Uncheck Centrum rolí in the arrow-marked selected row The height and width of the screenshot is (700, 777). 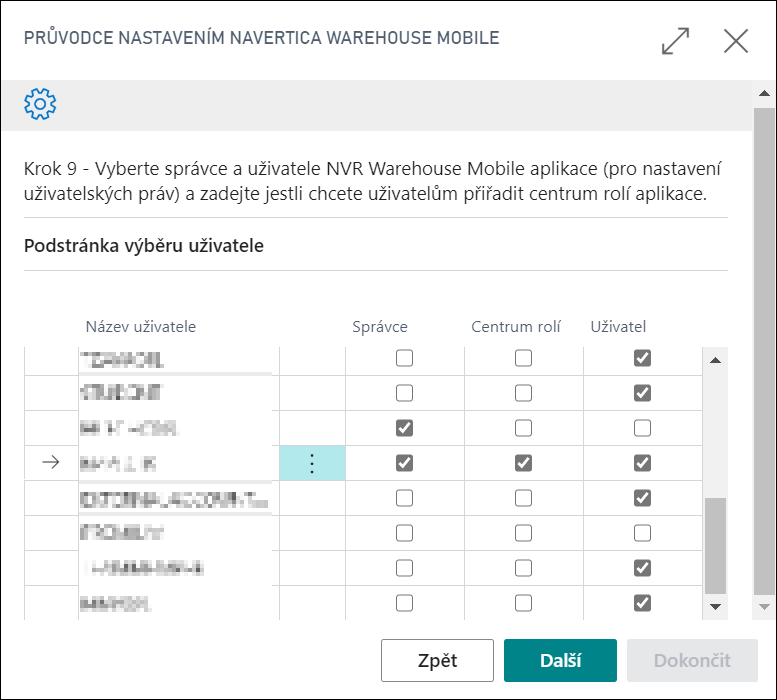tap(523, 463)
